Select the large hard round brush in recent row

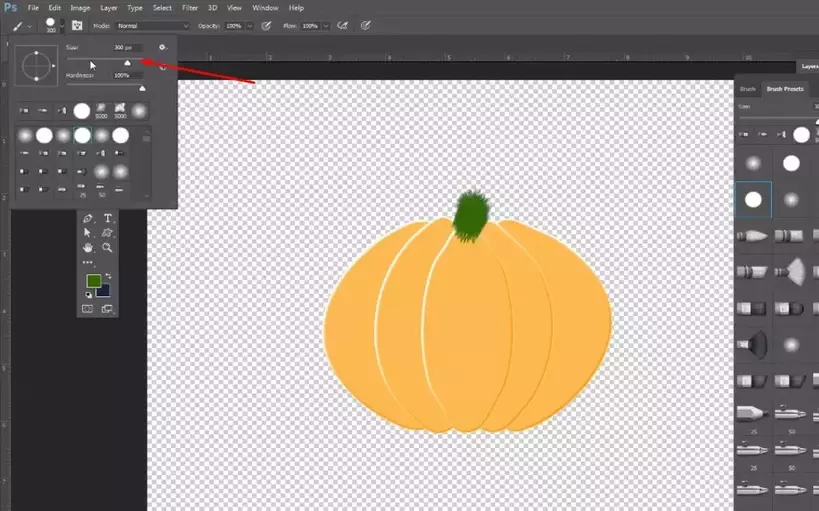(x=81, y=111)
